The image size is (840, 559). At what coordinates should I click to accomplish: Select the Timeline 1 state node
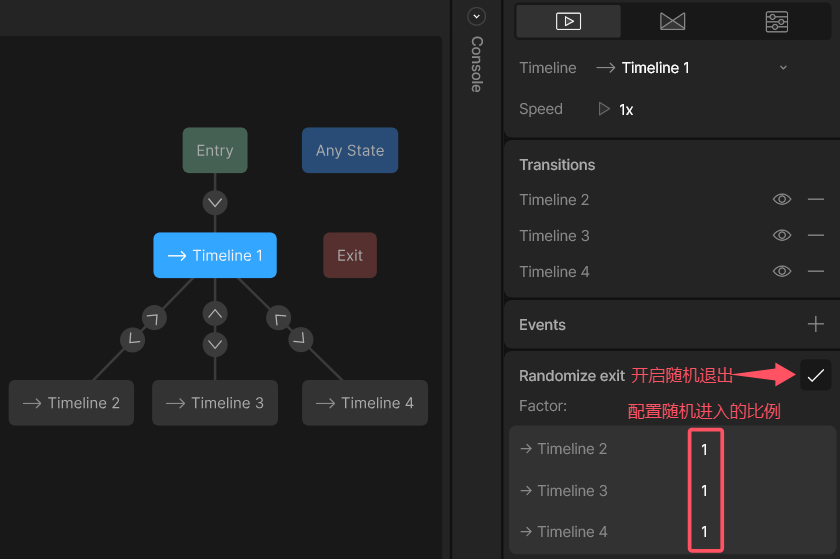[215, 255]
